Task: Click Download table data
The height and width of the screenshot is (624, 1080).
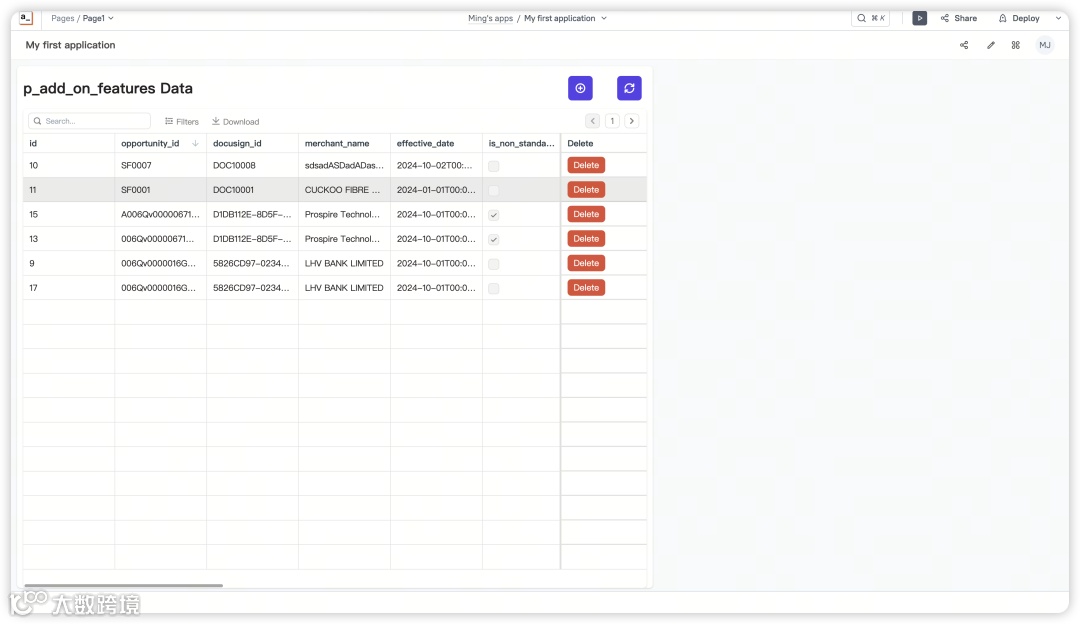Action: [236, 122]
